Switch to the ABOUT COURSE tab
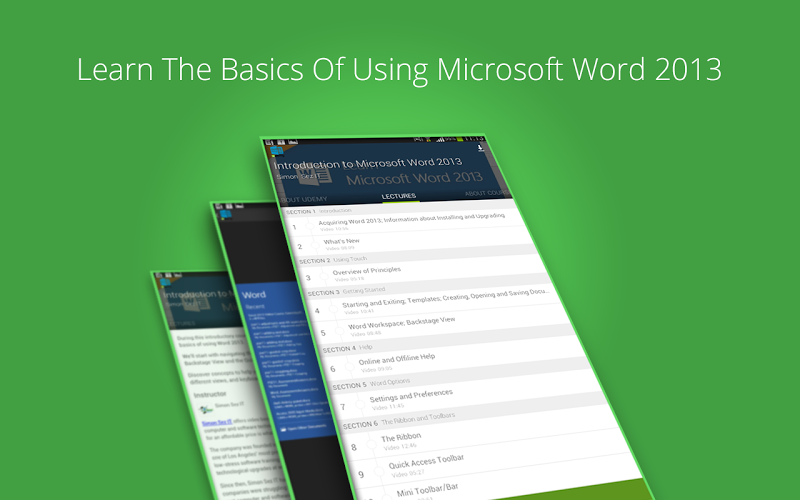 (x=486, y=193)
